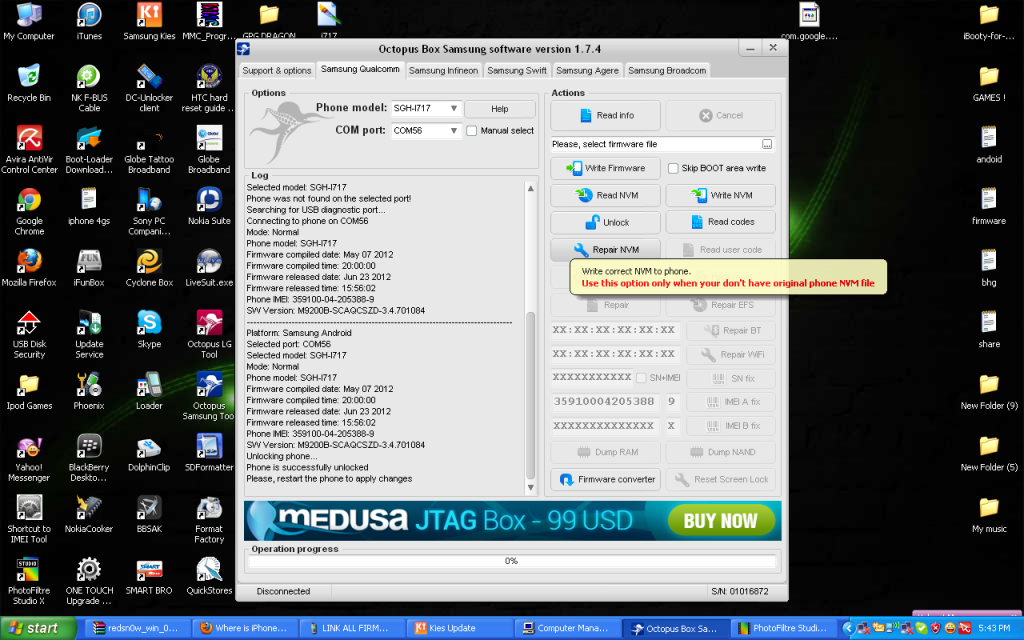Viewport: 1024px width, 640px height.
Task: Select the firmware text file icon
Action: pyautogui.click(x=989, y=206)
